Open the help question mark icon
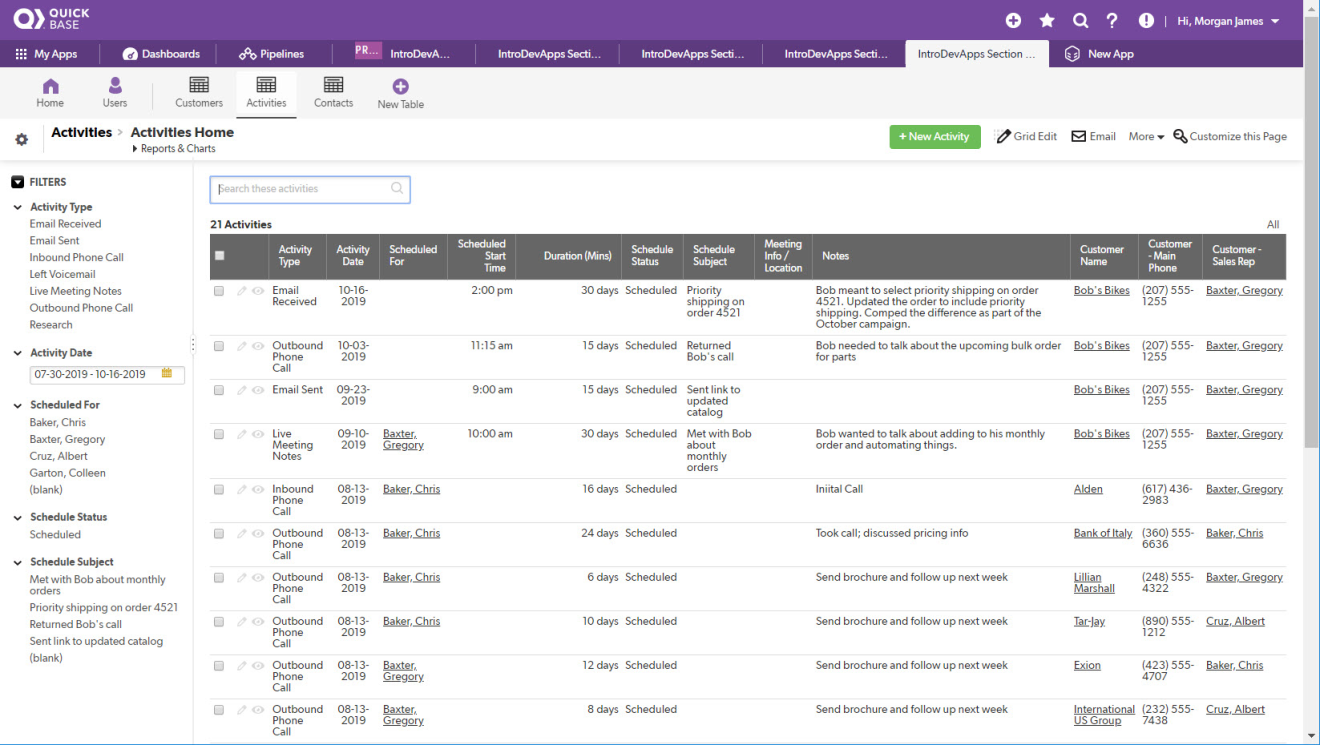 tap(1112, 21)
